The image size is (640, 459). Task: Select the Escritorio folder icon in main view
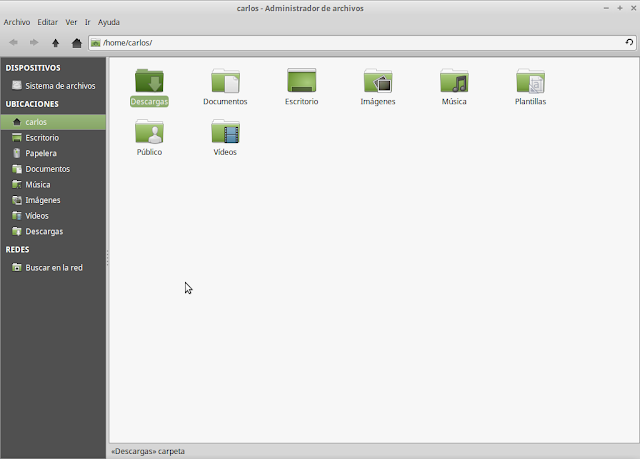tap(302, 80)
